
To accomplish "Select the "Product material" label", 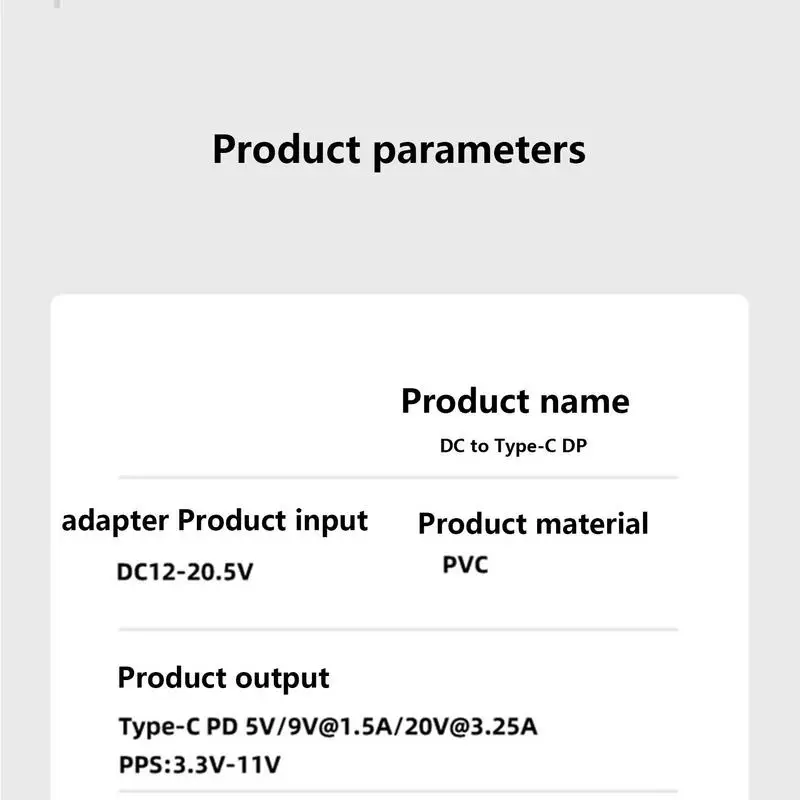I will [533, 524].
